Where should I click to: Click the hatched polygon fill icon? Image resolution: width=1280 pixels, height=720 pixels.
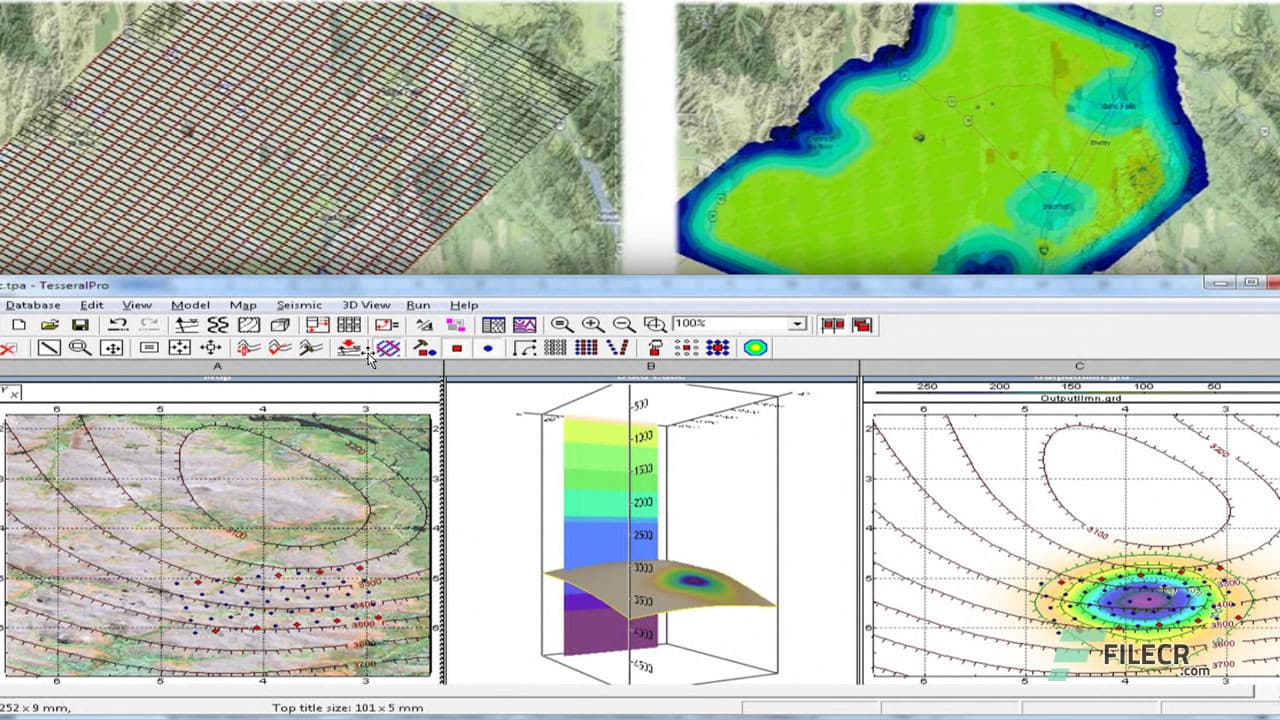click(388, 348)
